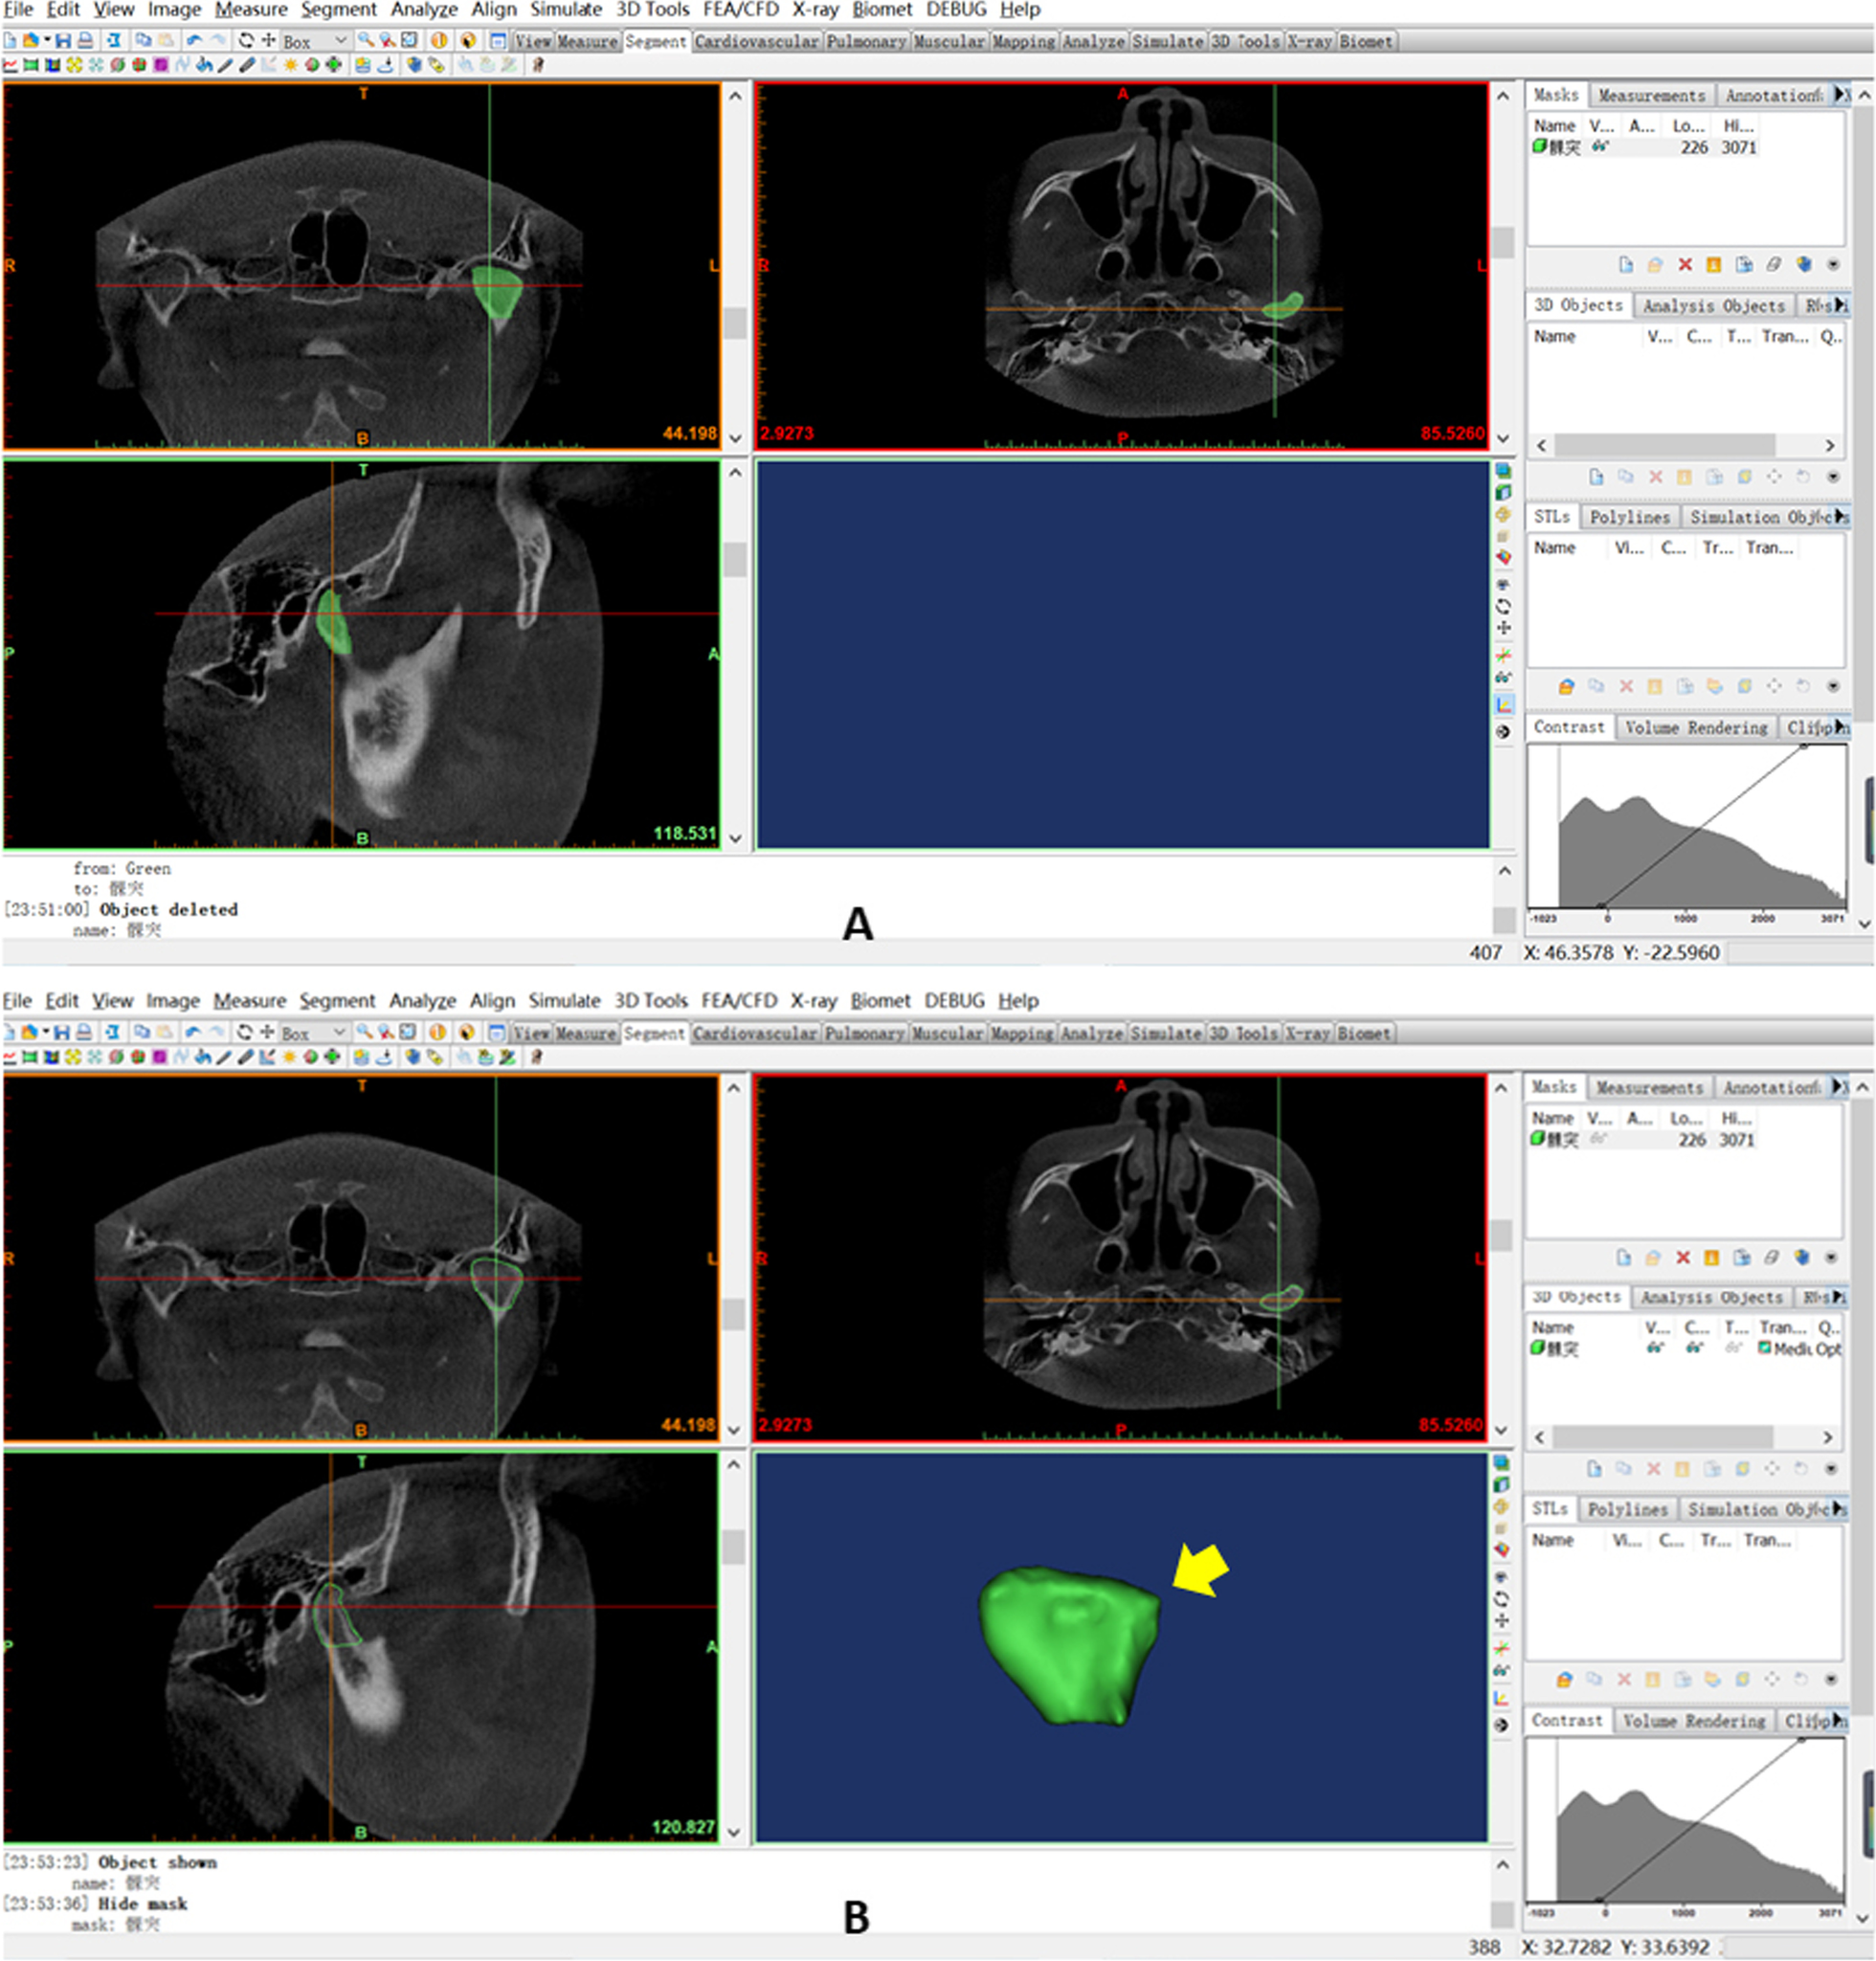Viewport: 1876px width, 1961px height.
Task: Switch to Analysis Objects tab in bottom window
Action: point(1711,1297)
